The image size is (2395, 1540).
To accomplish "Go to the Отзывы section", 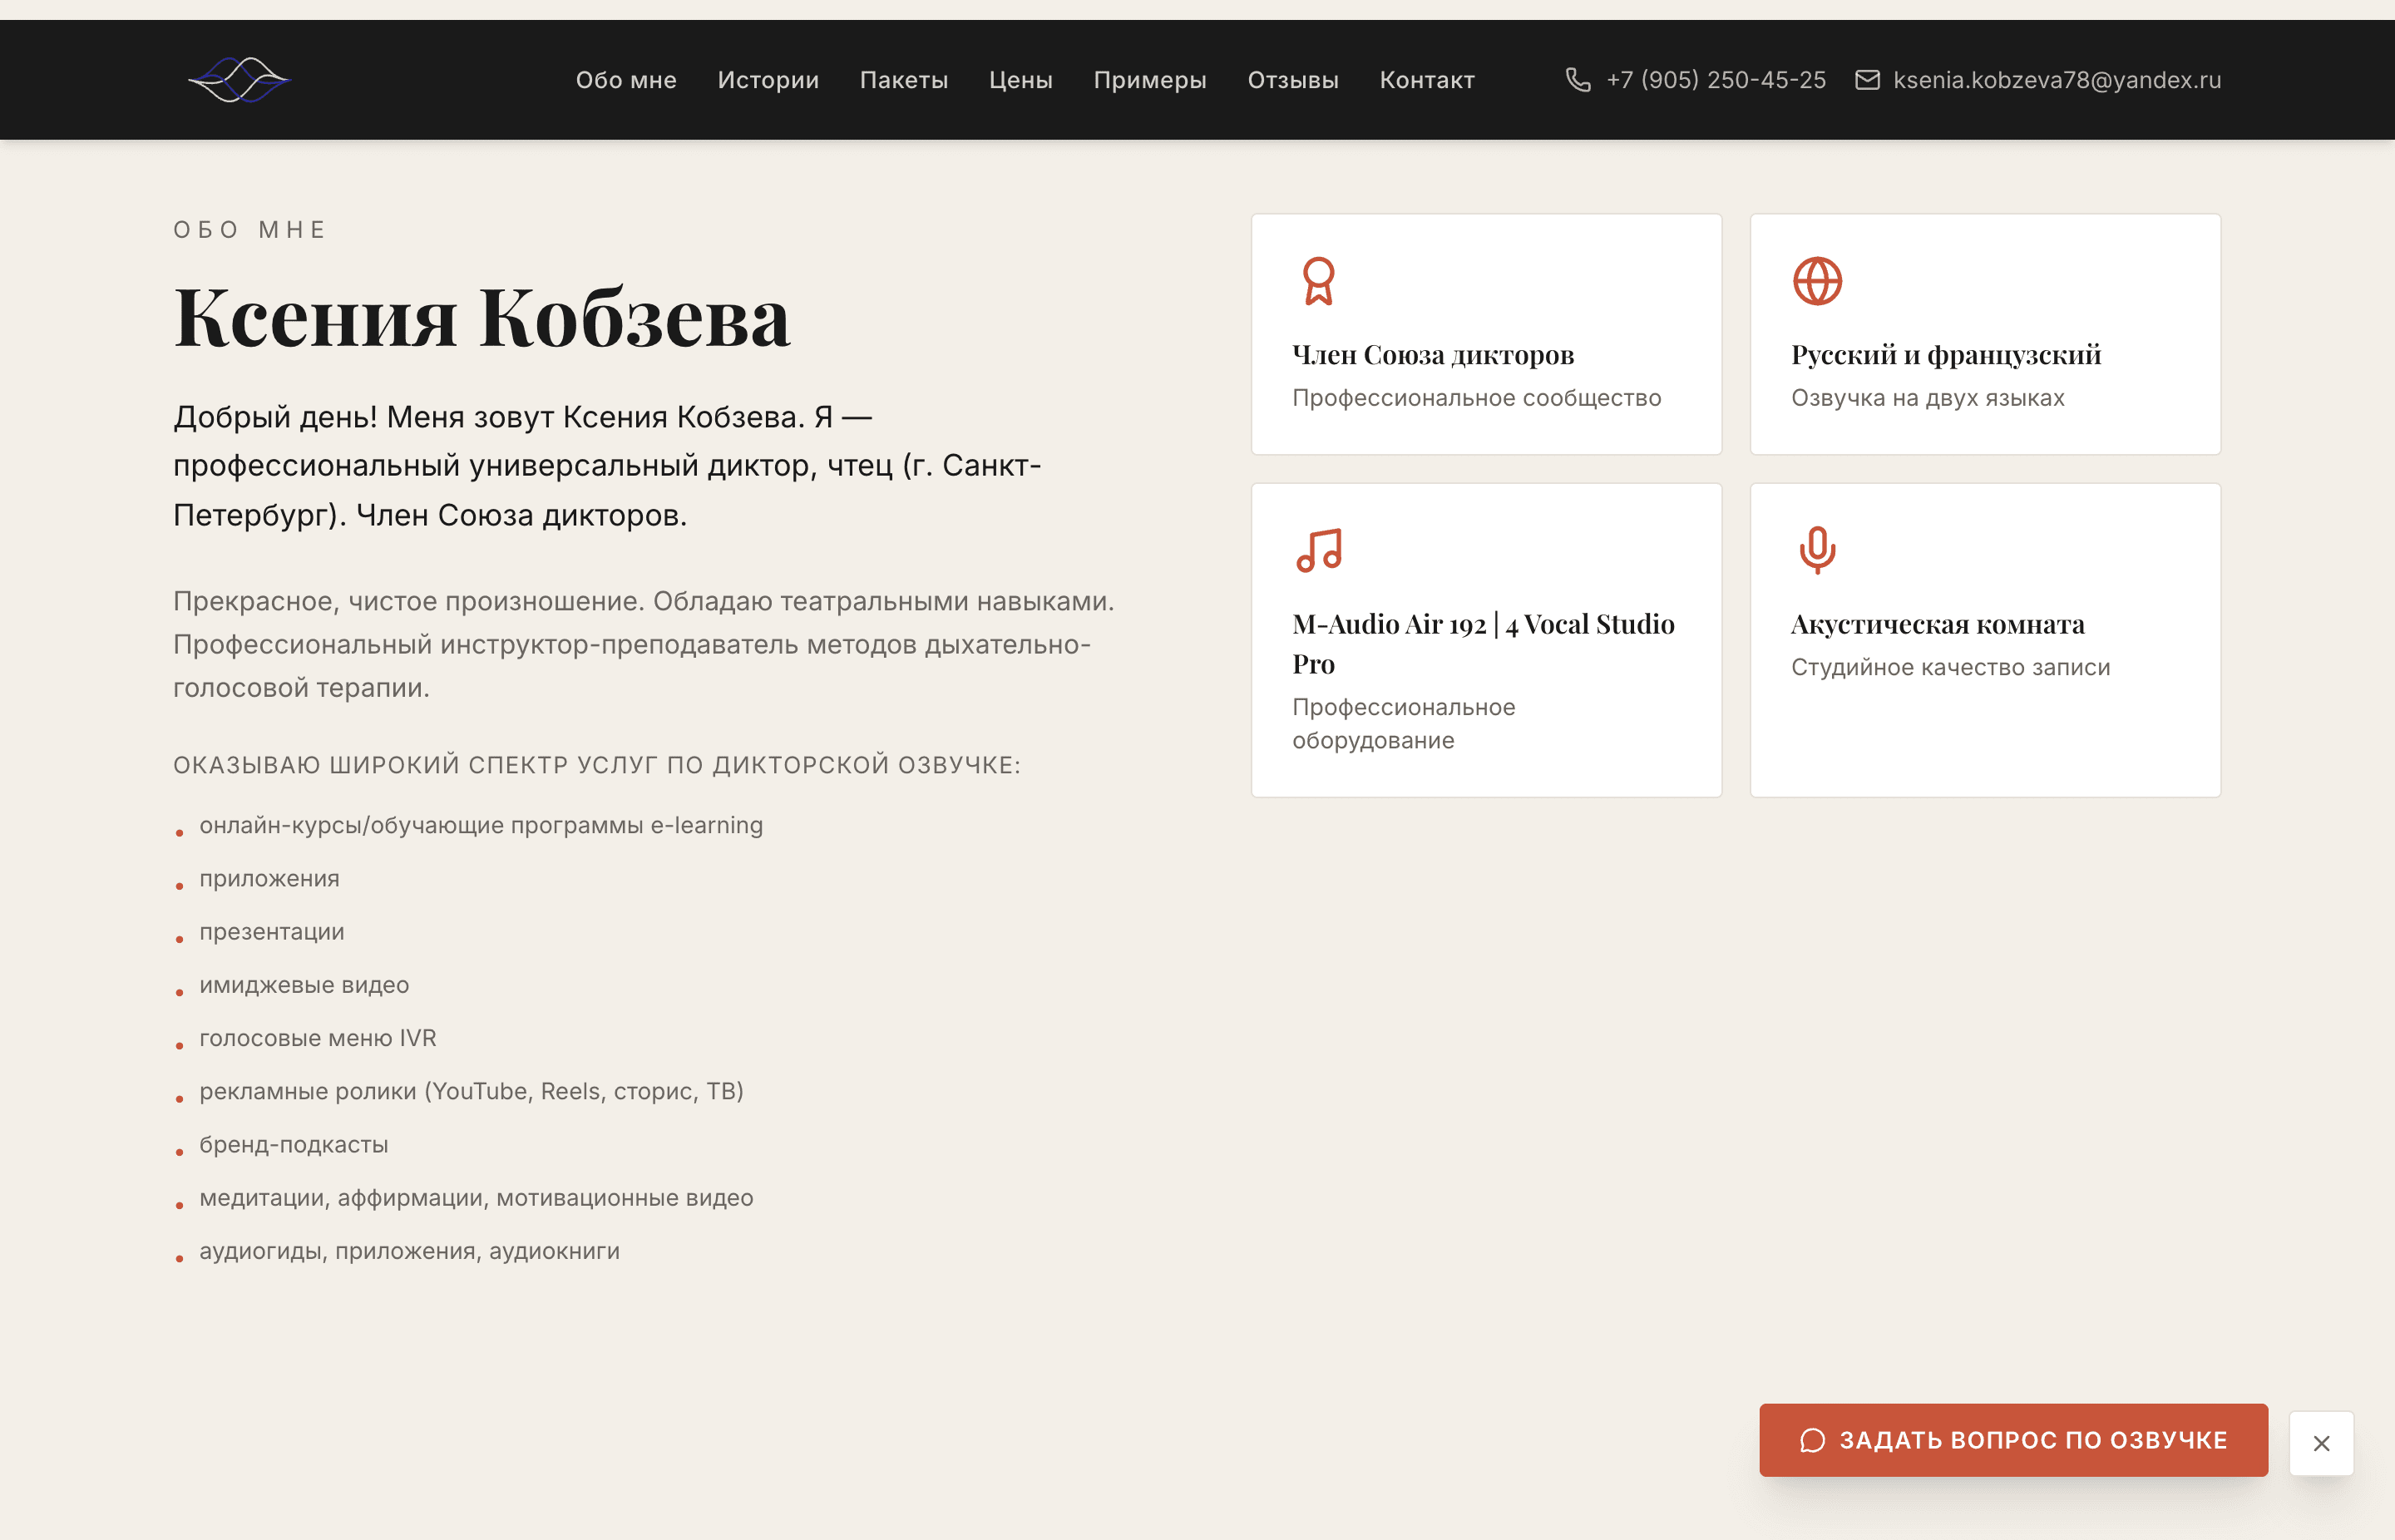I will [1293, 80].
